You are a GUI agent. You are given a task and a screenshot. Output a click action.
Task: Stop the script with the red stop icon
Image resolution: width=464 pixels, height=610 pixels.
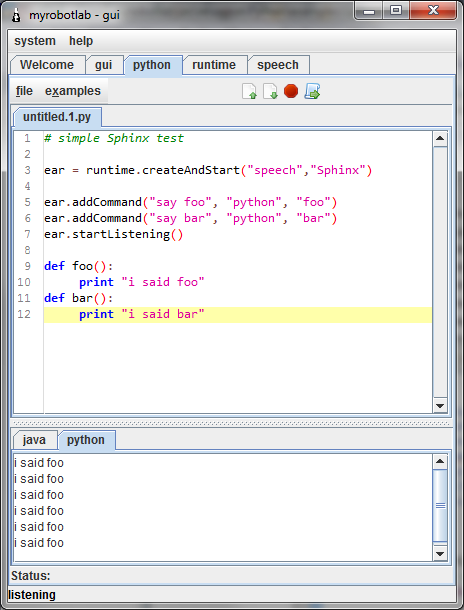click(x=291, y=91)
